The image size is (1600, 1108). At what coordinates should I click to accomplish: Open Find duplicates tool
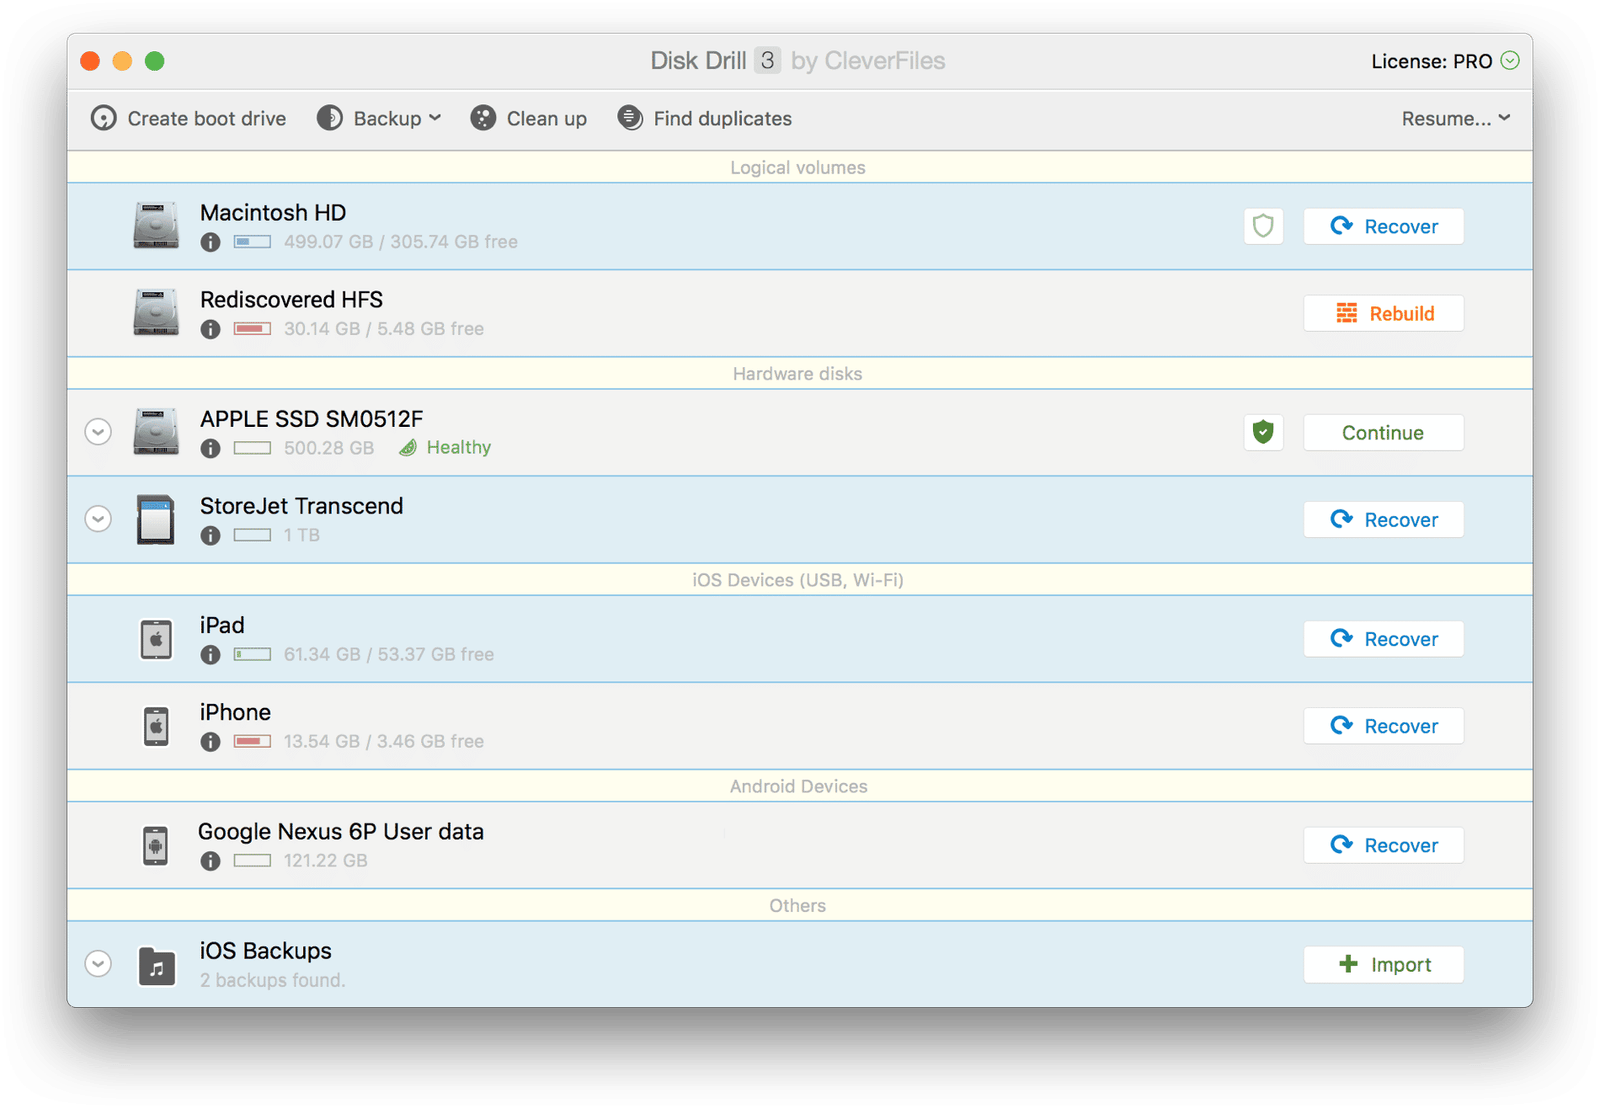pyautogui.click(x=705, y=118)
